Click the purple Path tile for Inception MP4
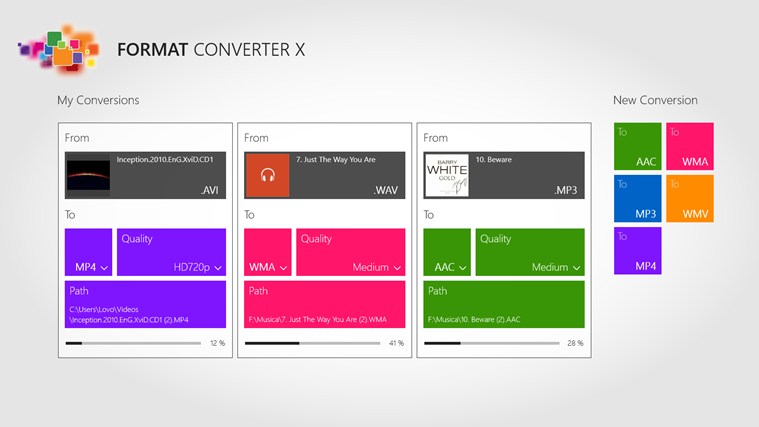The width and height of the screenshot is (759, 427). click(145, 304)
